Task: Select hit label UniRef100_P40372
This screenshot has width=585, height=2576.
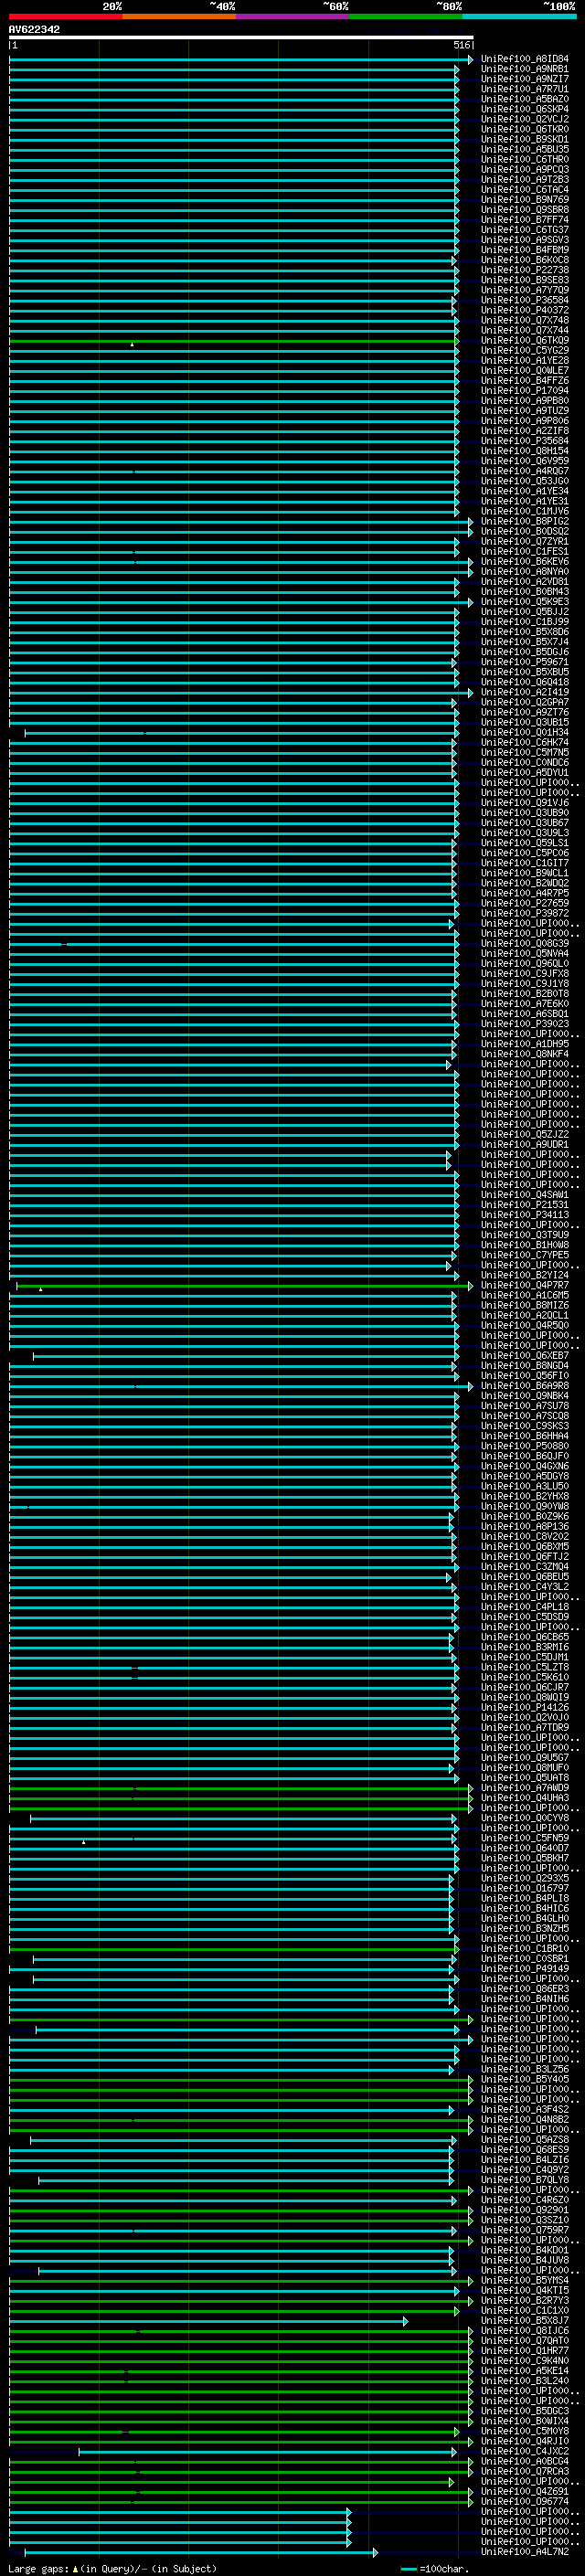Action: [x=525, y=310]
